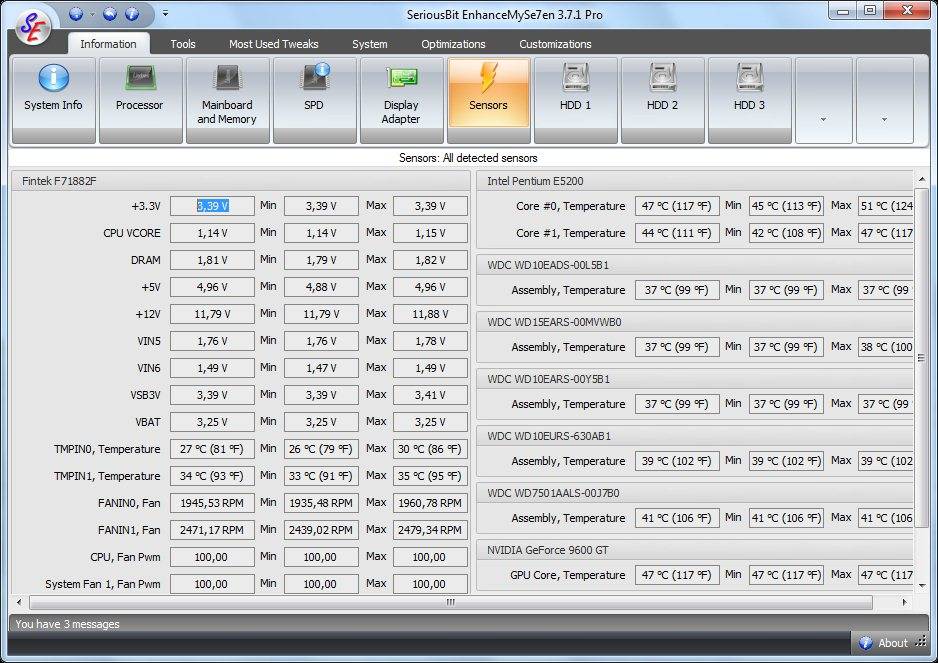Image resolution: width=938 pixels, height=663 pixels.
Task: Open System Info page
Action: [53, 100]
